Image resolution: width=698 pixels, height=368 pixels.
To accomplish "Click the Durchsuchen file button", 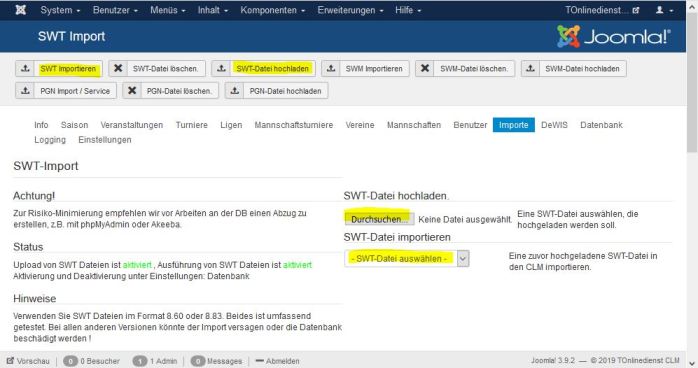I will 379,219.
